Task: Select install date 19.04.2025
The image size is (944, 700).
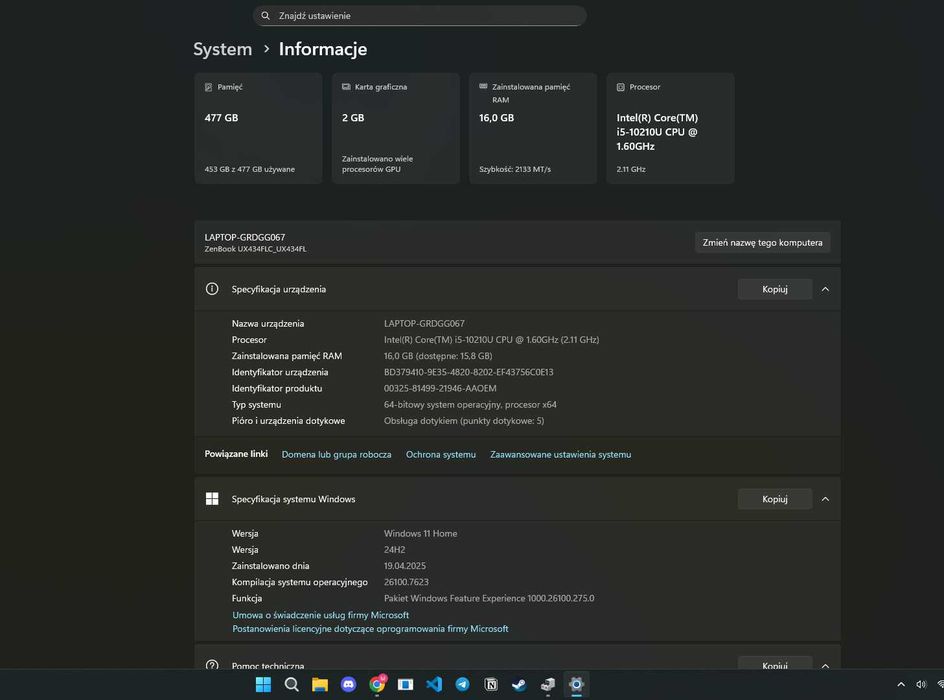Action: click(405, 566)
